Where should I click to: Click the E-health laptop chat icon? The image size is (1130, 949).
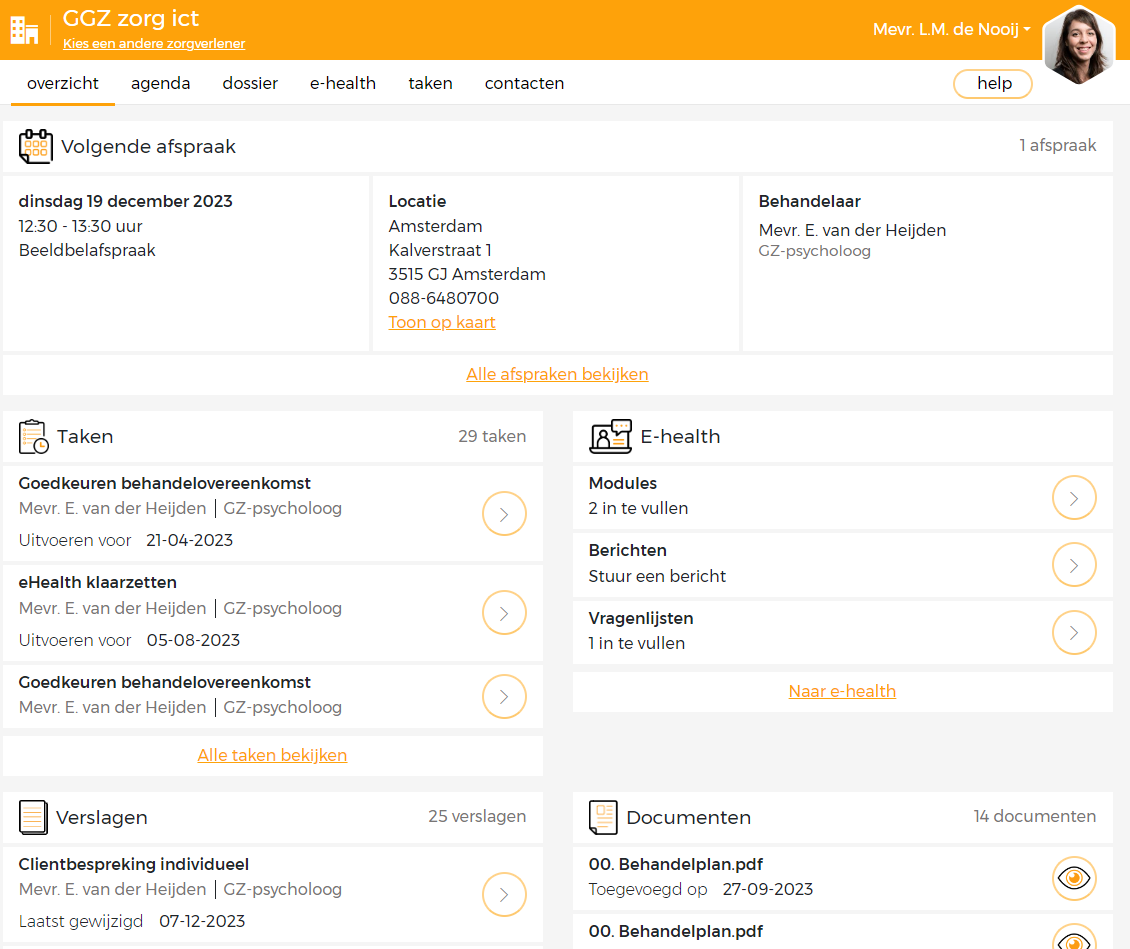click(x=610, y=437)
